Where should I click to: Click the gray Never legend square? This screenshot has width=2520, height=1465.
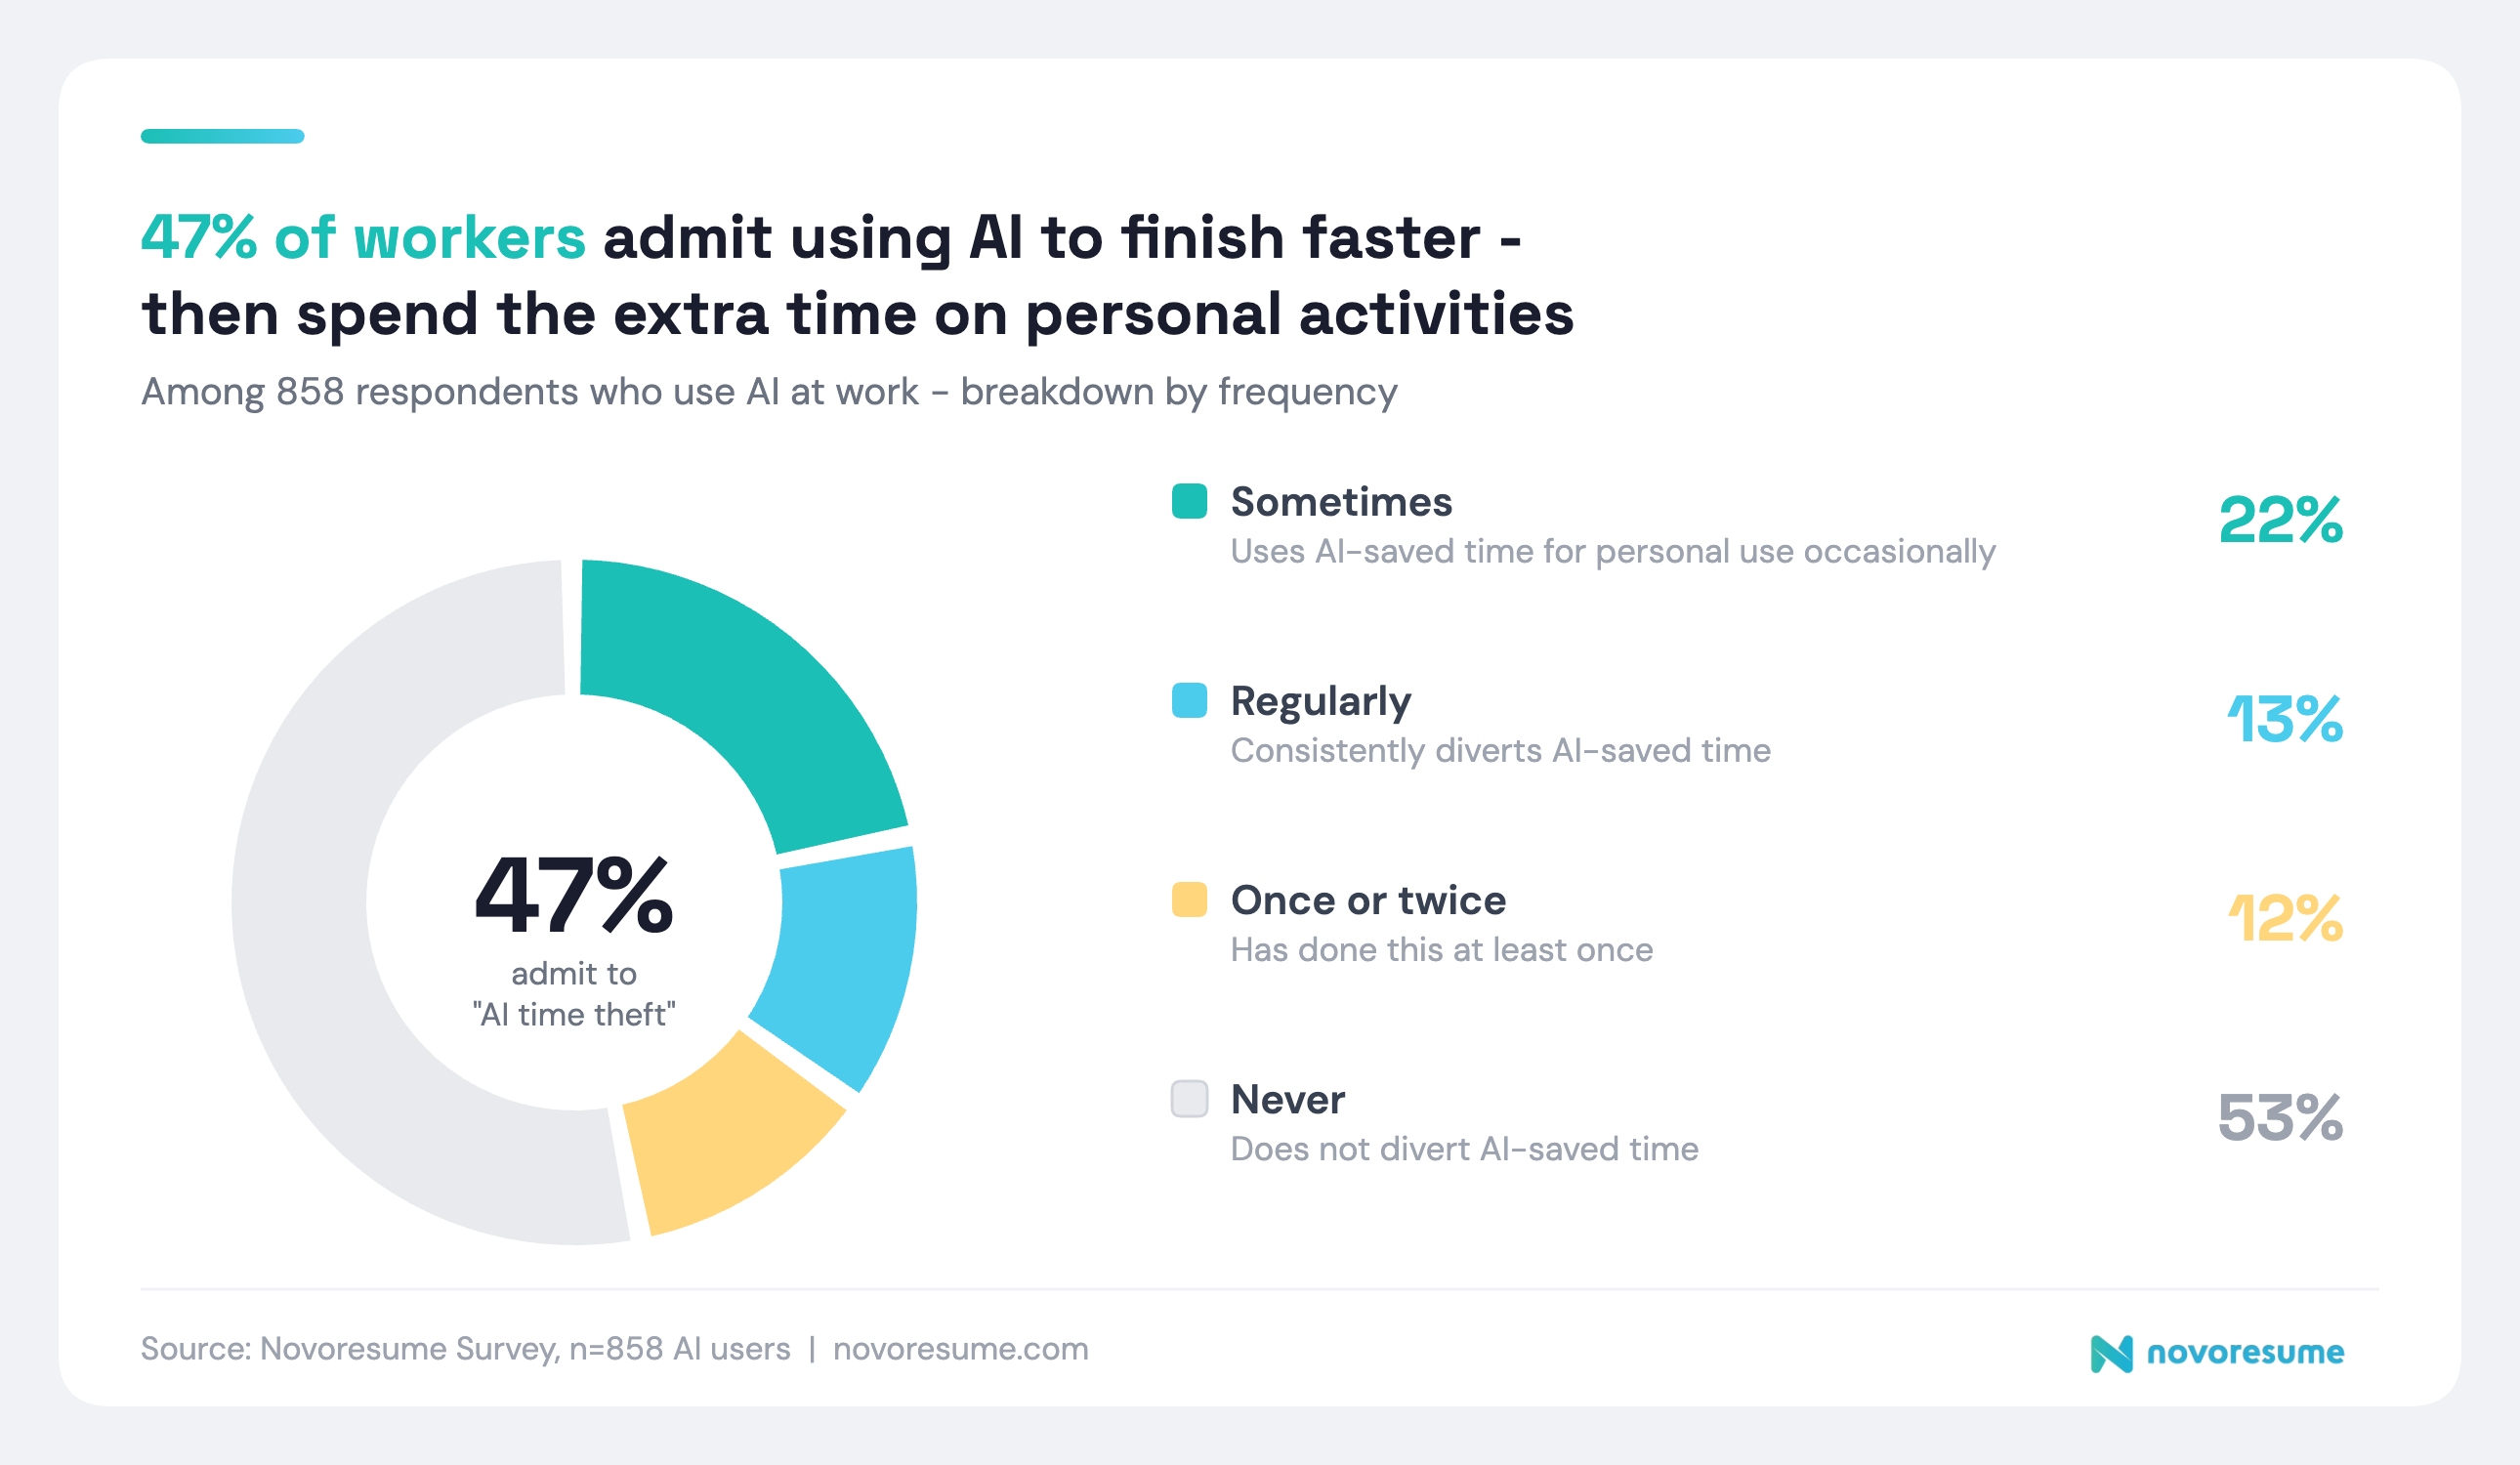[1189, 1098]
